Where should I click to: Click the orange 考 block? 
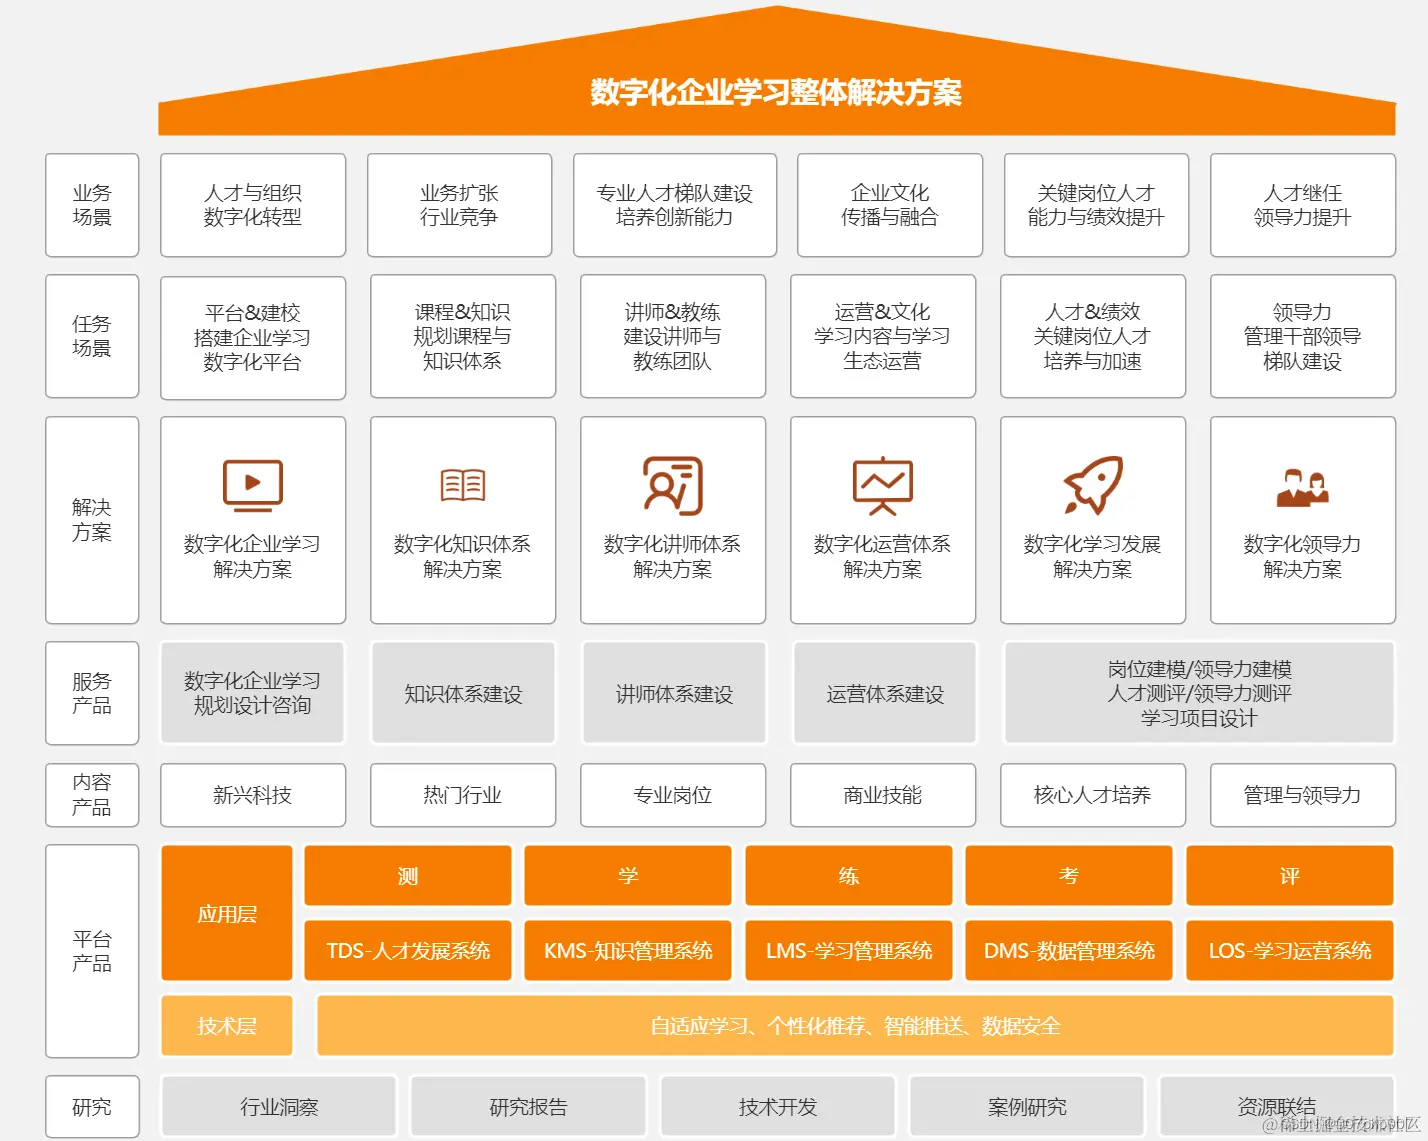pos(1069,876)
